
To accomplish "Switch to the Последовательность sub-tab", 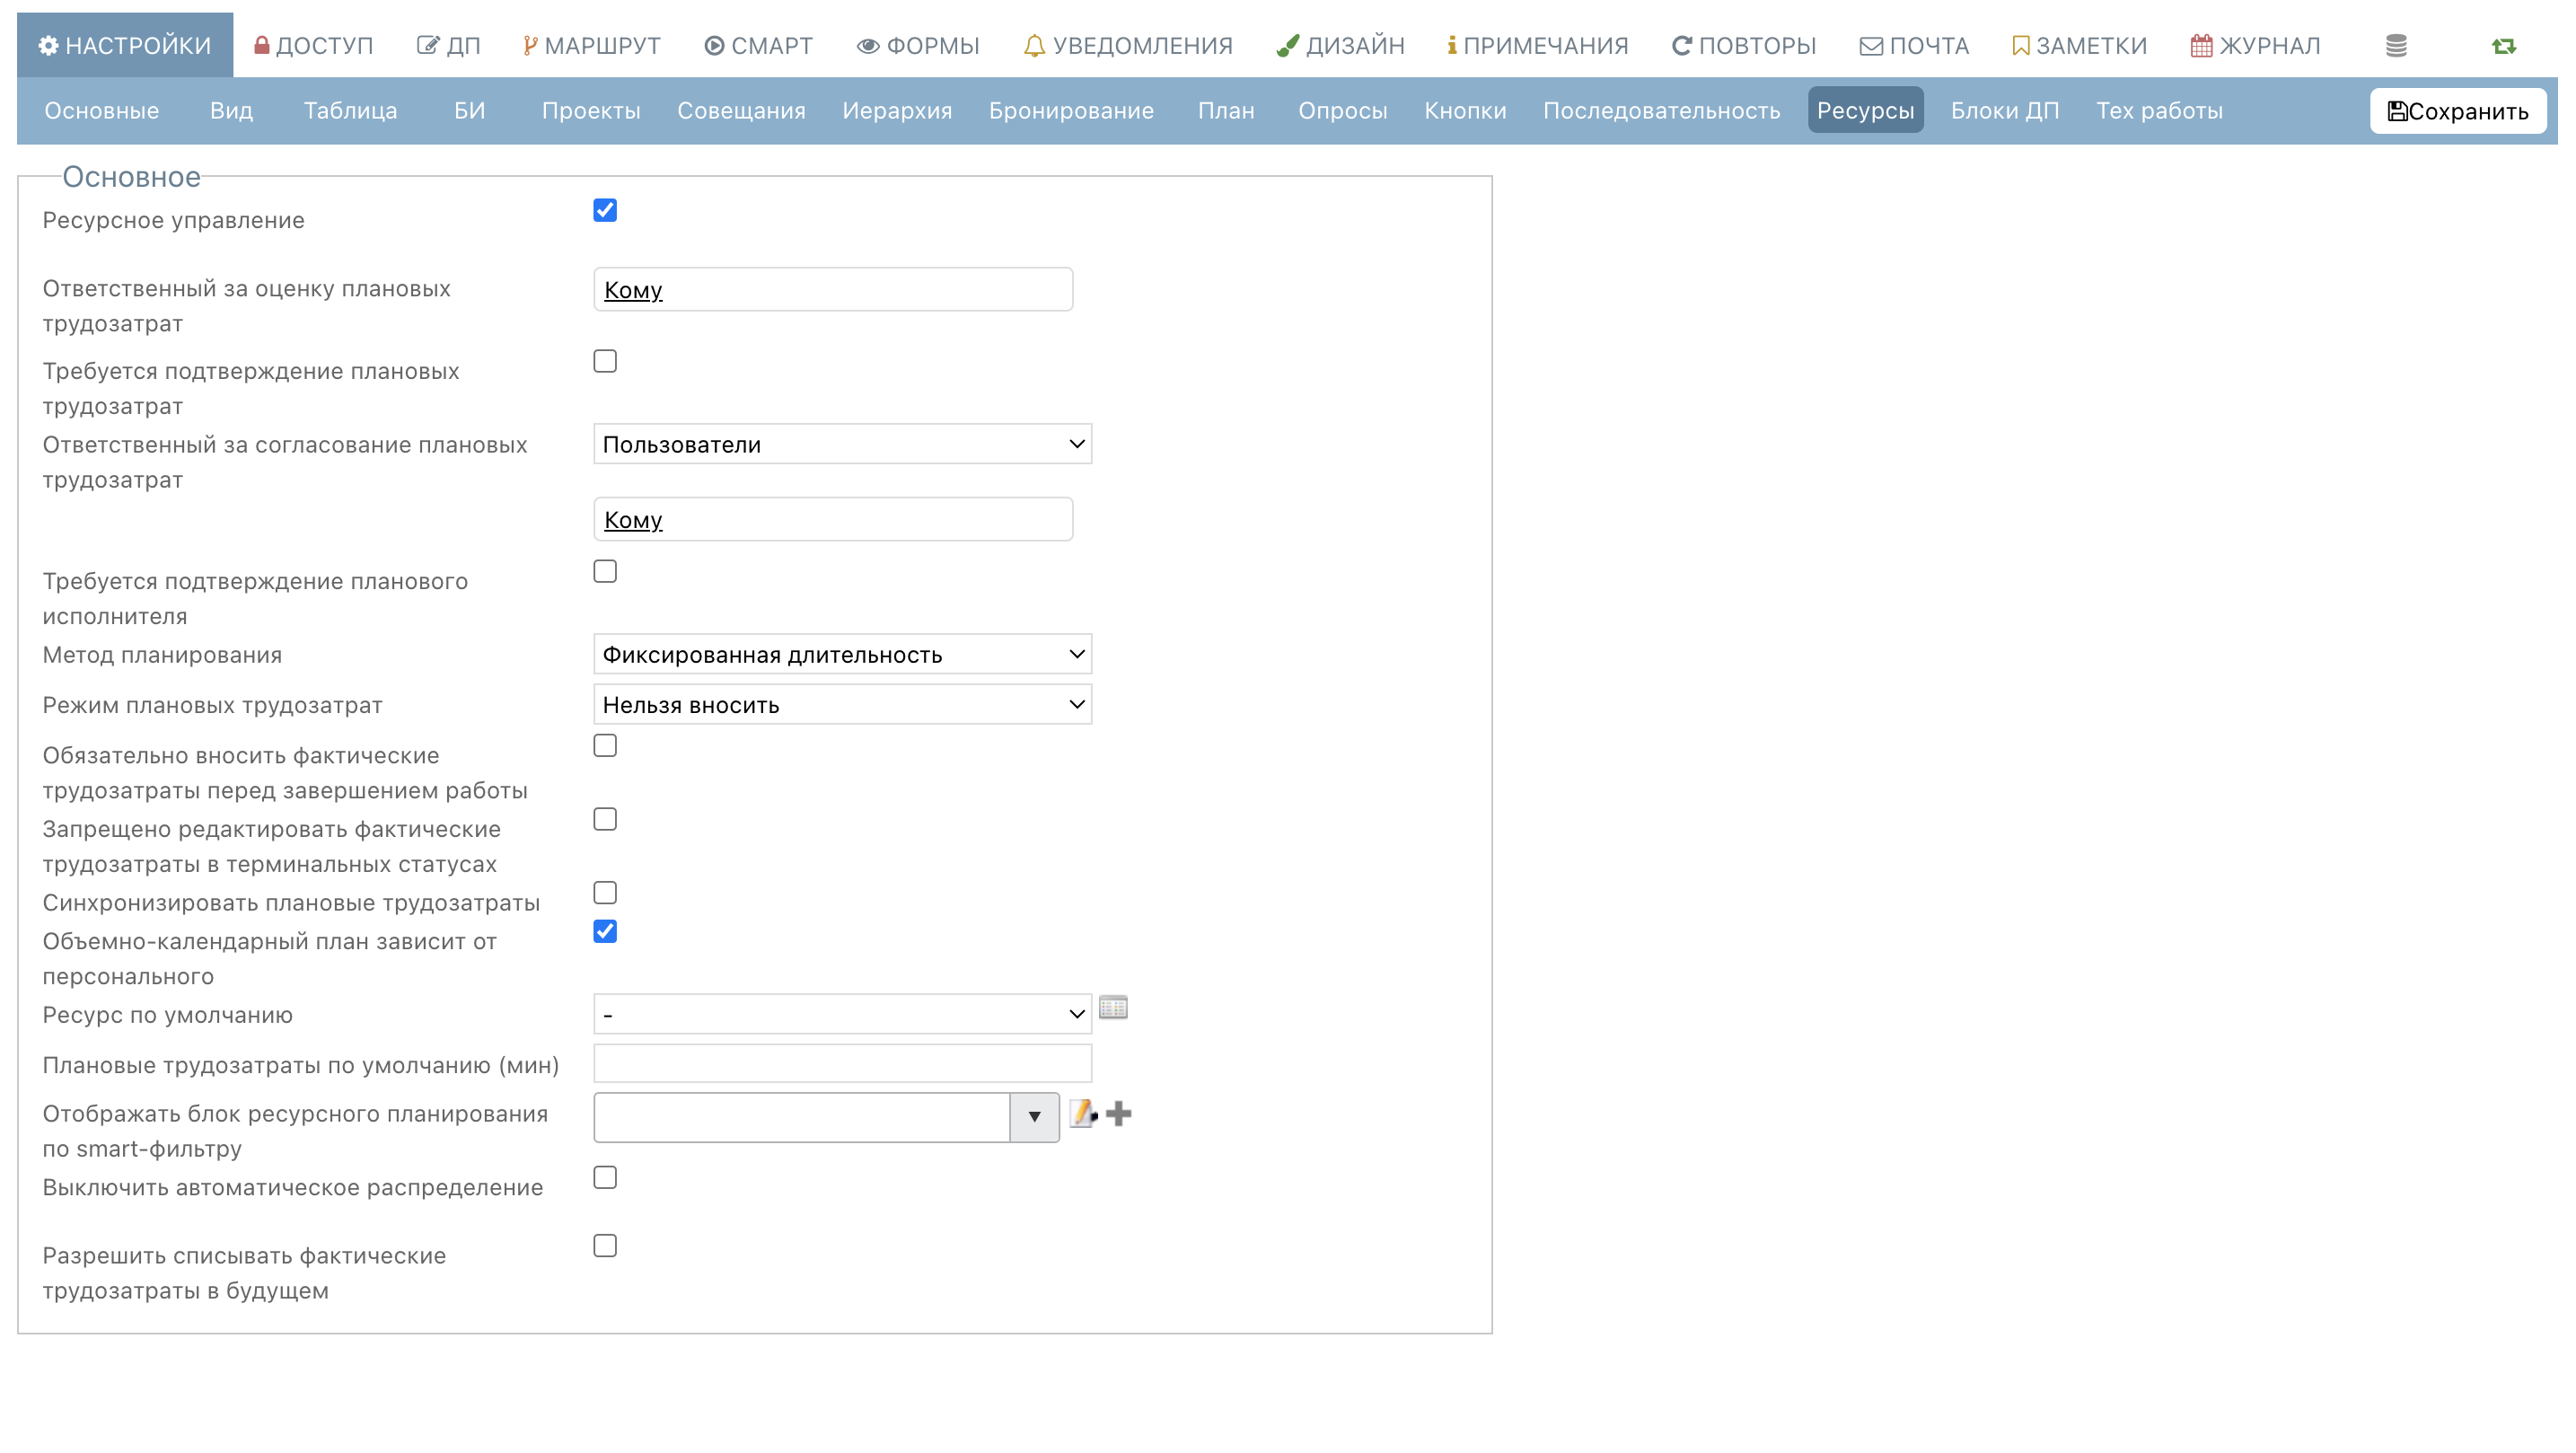I will click(x=1661, y=111).
